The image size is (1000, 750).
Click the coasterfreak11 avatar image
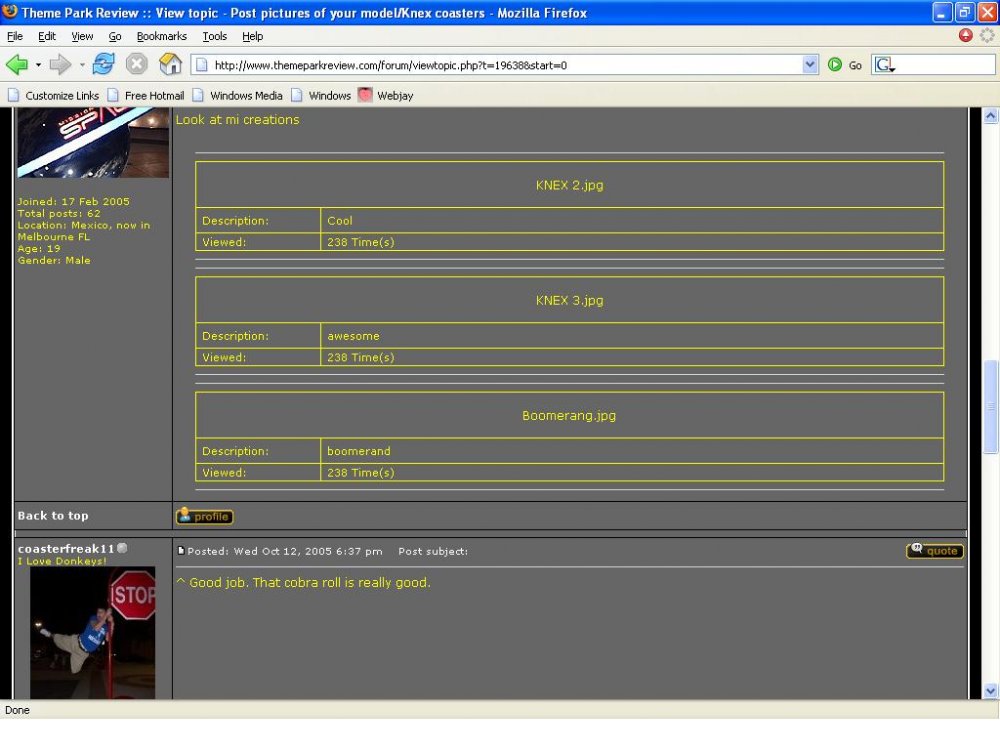tap(92, 632)
